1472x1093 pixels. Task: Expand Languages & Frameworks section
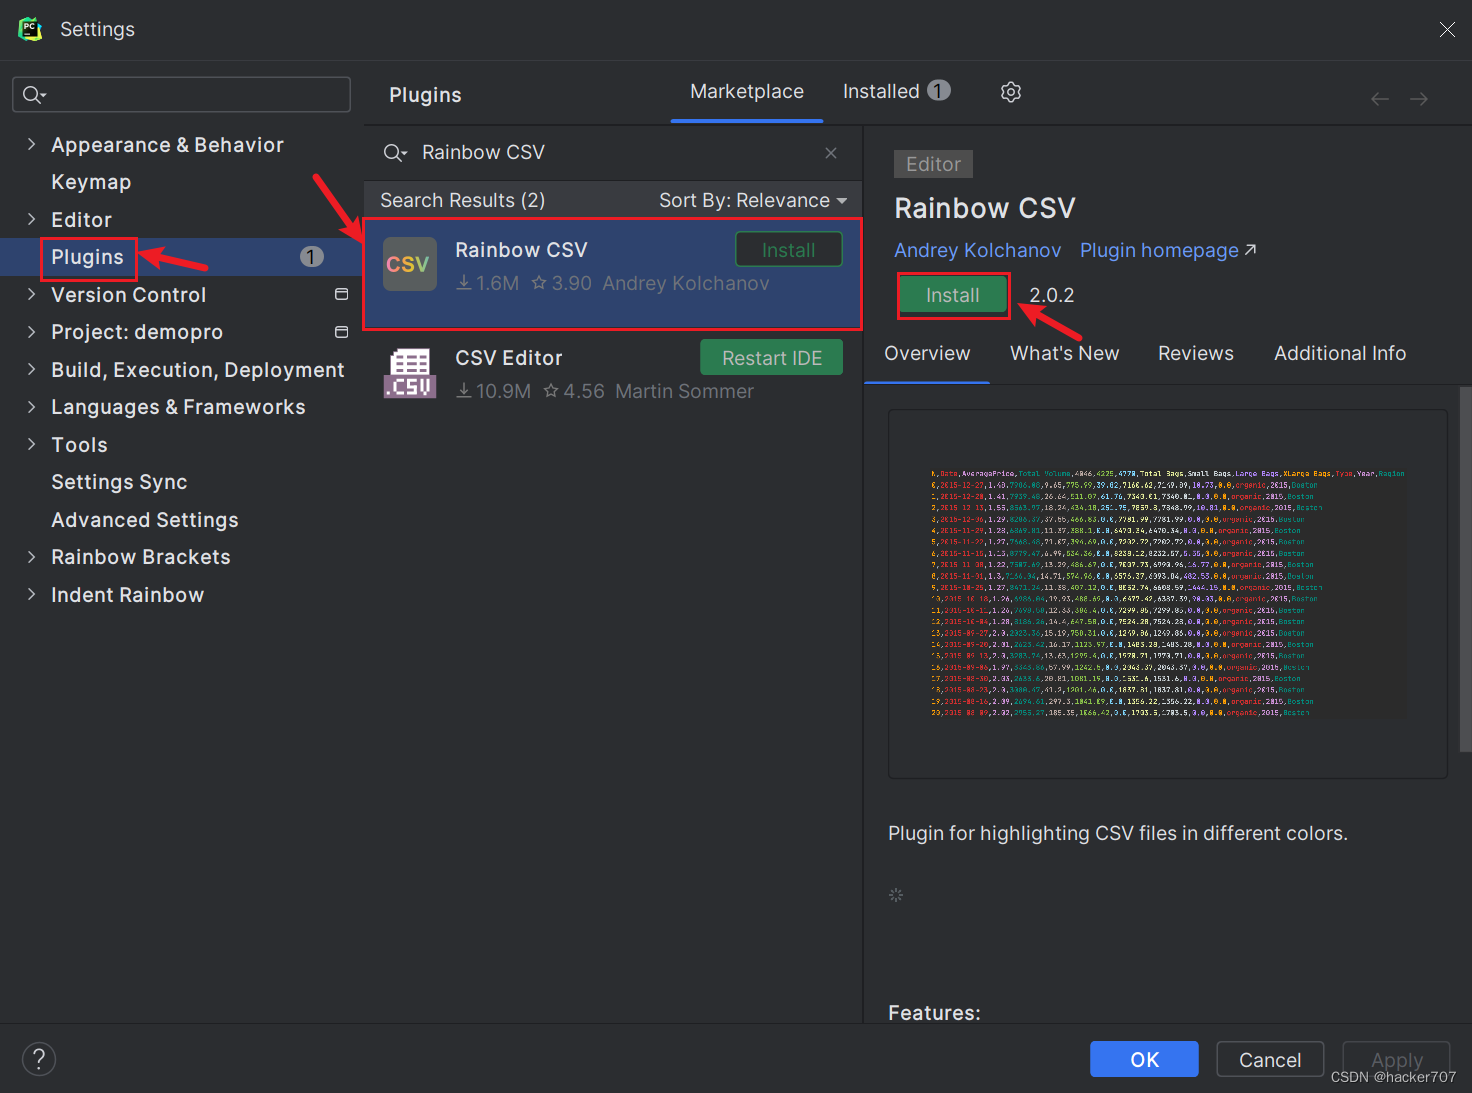coord(31,406)
